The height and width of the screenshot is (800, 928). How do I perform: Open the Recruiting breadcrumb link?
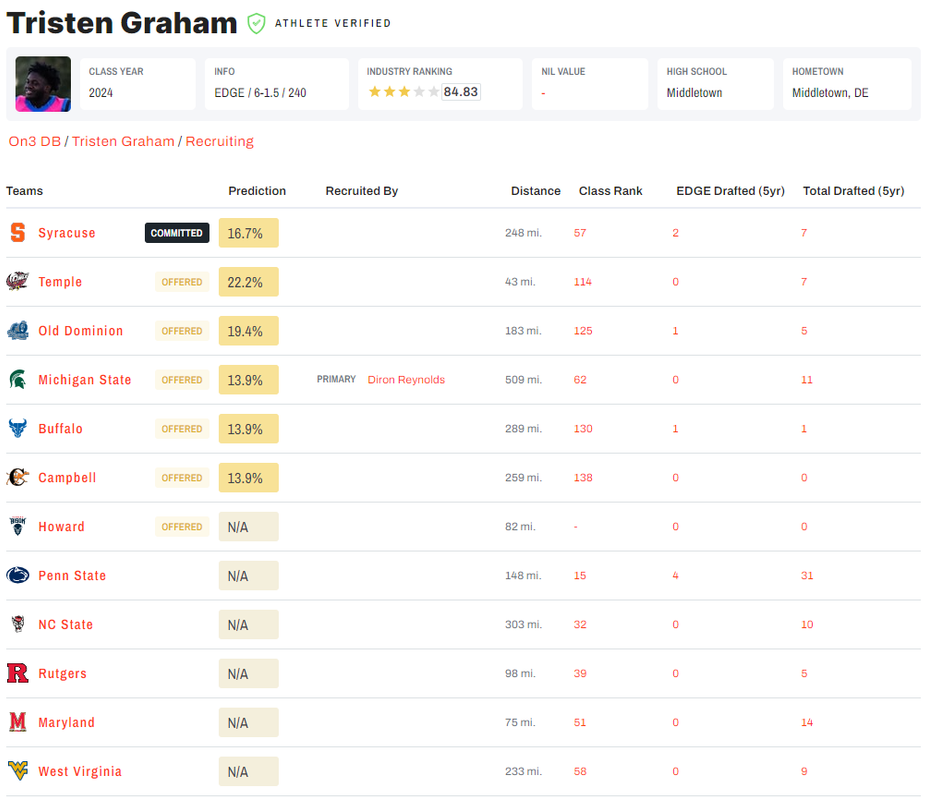(x=220, y=141)
